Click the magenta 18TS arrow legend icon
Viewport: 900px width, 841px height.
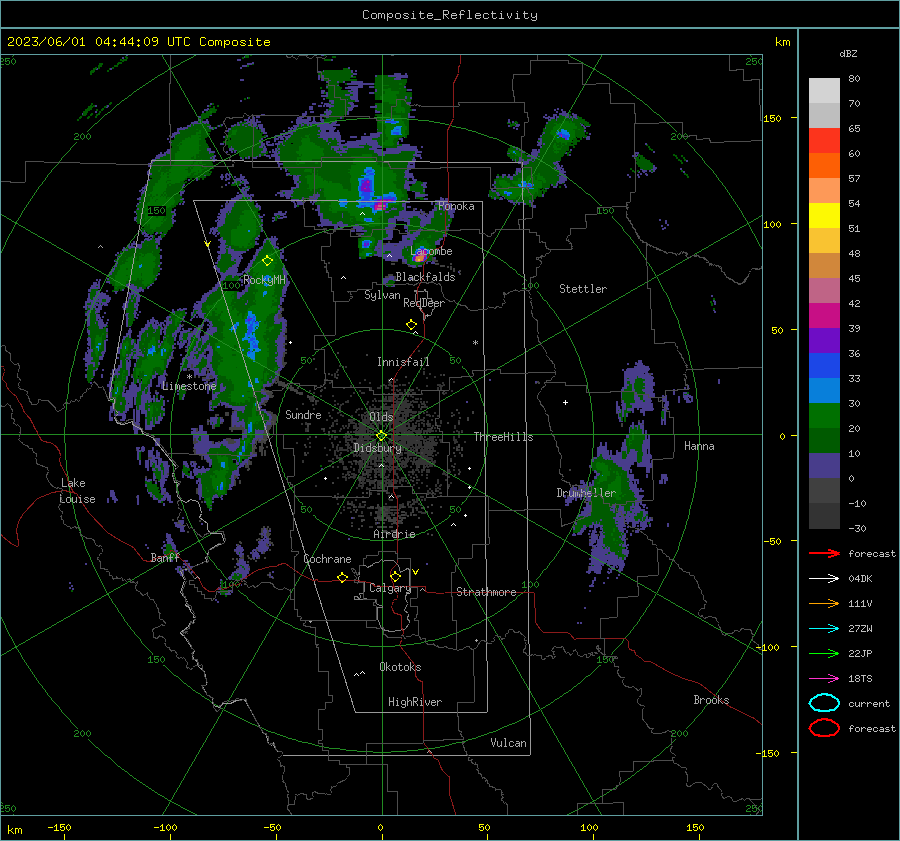[x=824, y=679]
